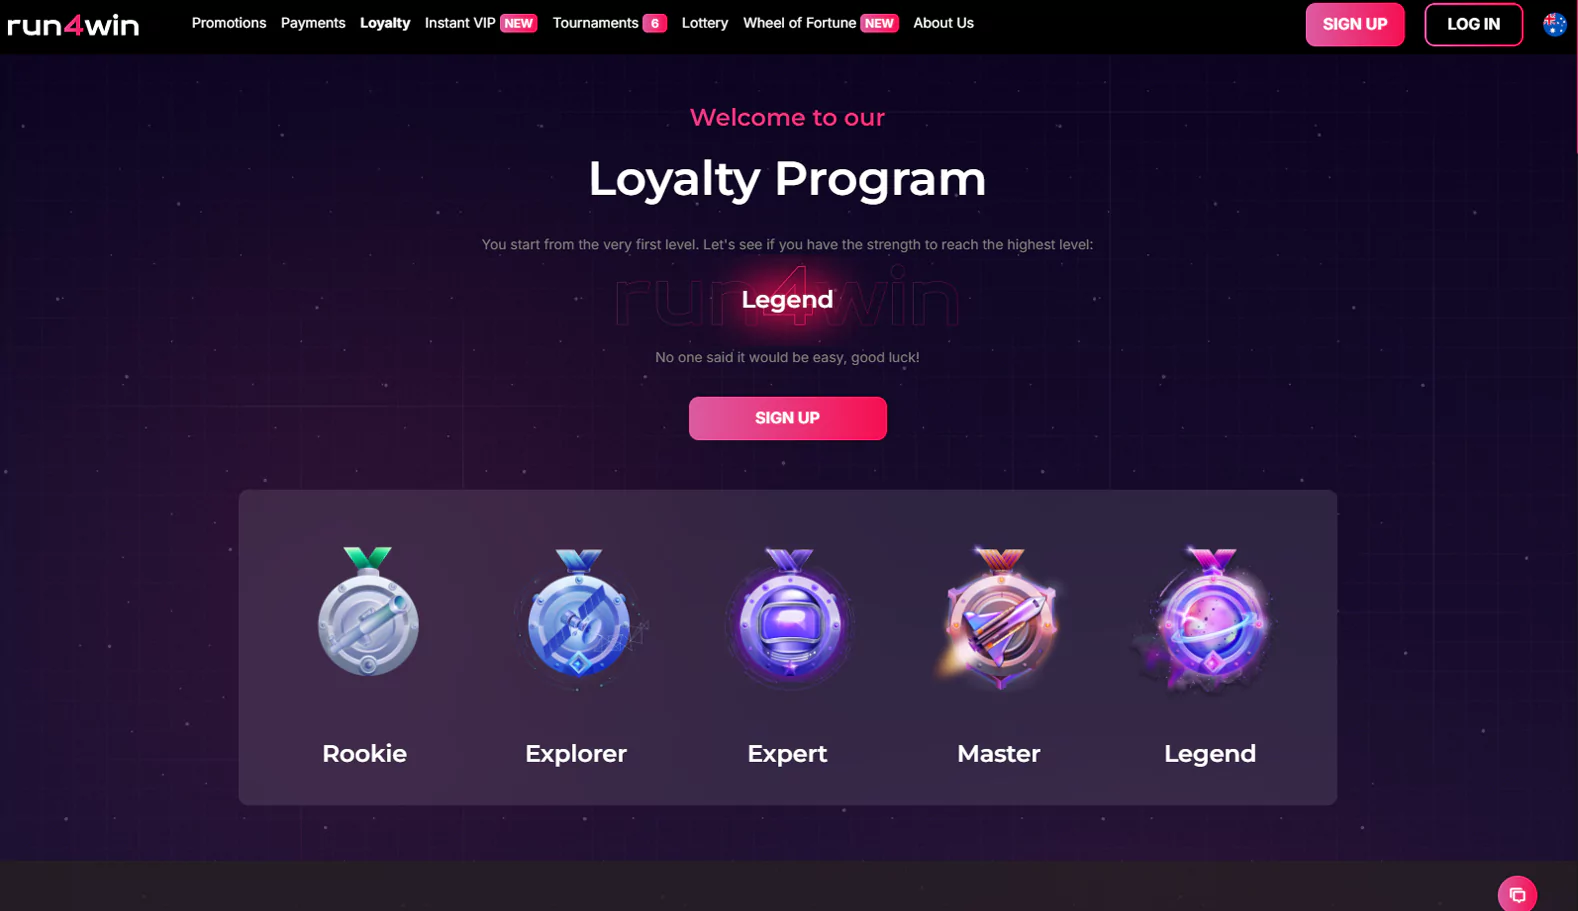The image size is (1578, 911).
Task: Open the Lottery page
Action: [705, 23]
